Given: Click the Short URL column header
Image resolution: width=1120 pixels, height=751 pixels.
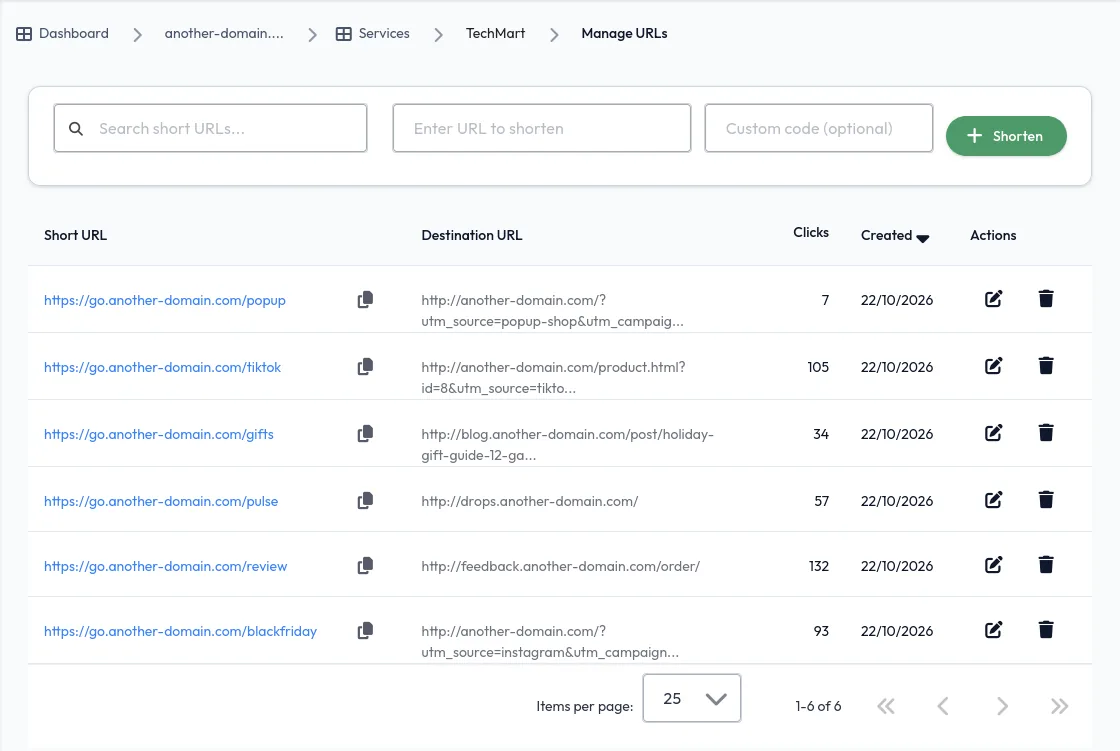Looking at the screenshot, I should [x=75, y=235].
